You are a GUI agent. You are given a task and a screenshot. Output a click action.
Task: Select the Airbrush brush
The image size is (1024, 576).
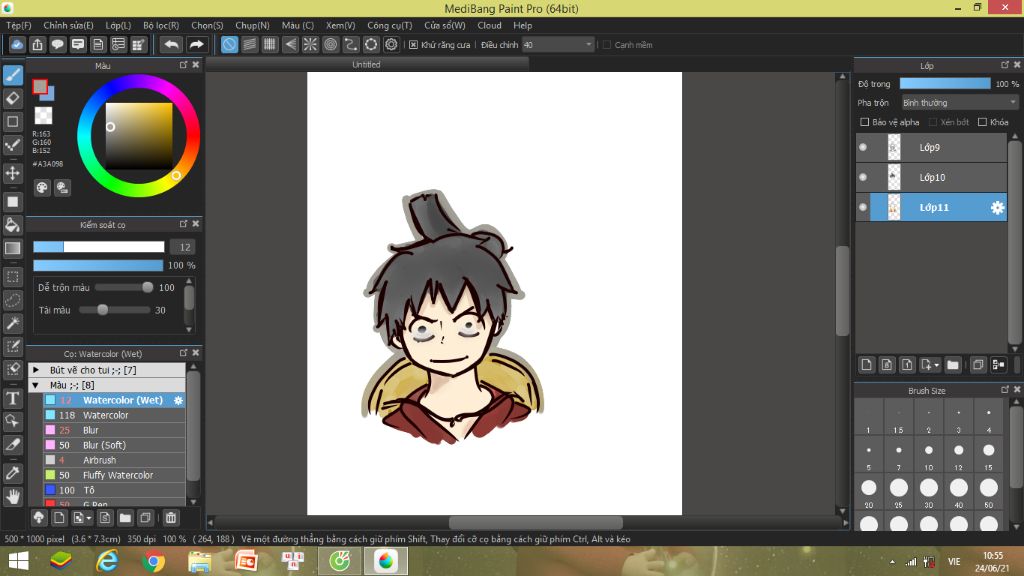(x=114, y=460)
